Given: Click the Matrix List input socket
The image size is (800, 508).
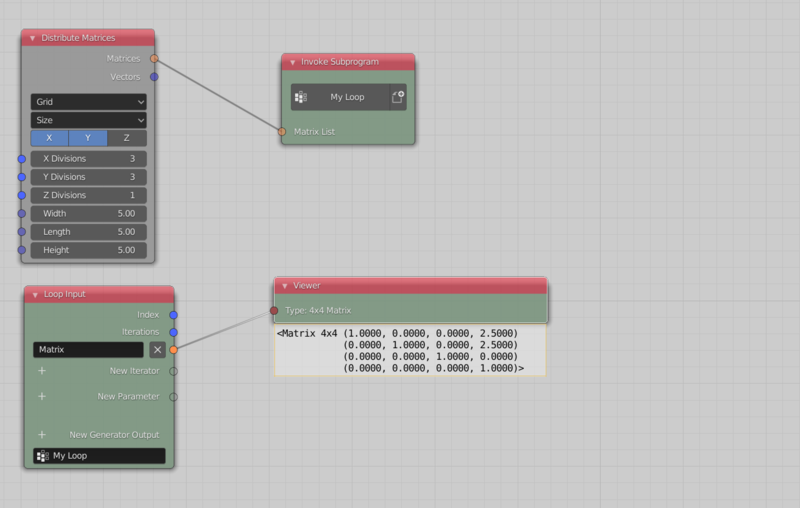Looking at the screenshot, I should [x=282, y=132].
